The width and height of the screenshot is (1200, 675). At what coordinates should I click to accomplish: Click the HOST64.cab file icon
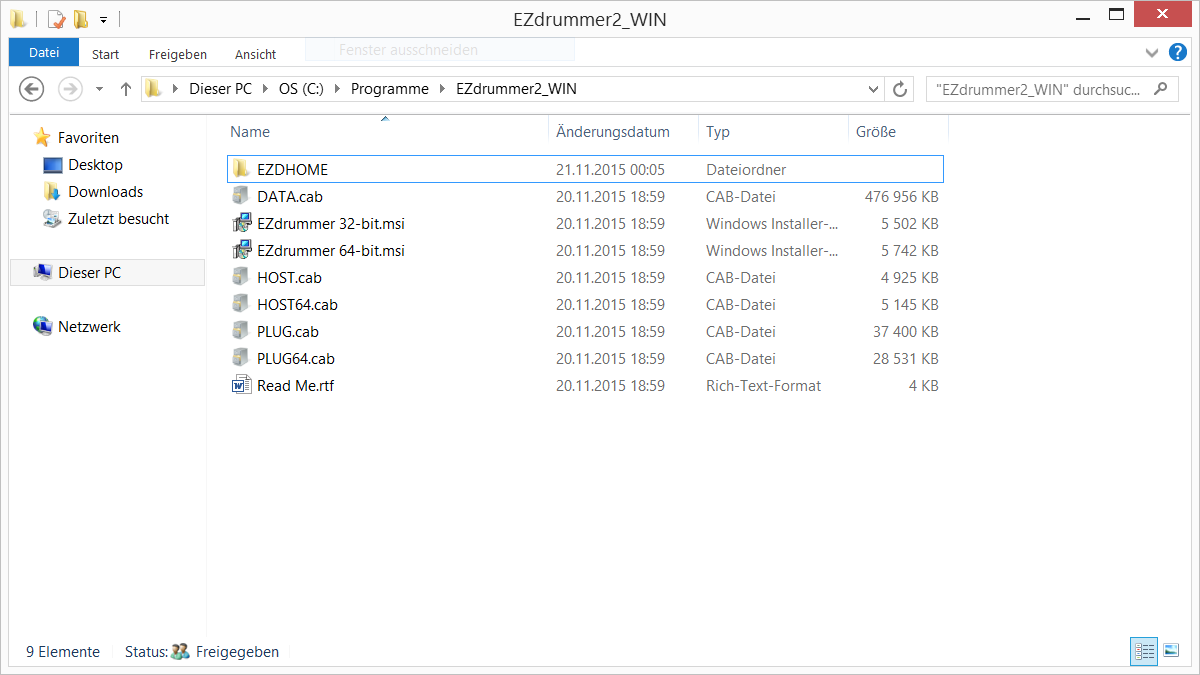pos(241,305)
